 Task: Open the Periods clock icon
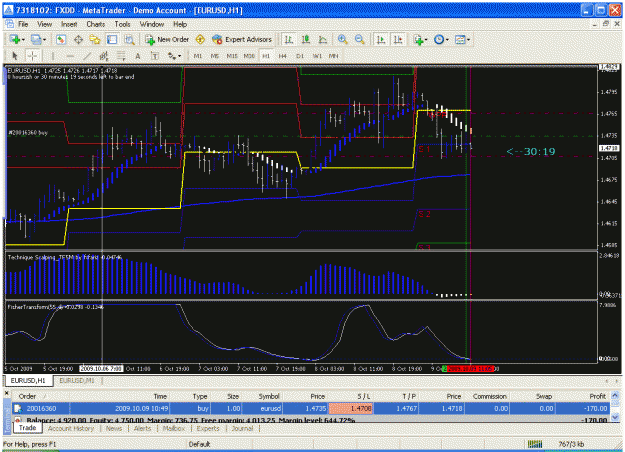(x=439, y=39)
